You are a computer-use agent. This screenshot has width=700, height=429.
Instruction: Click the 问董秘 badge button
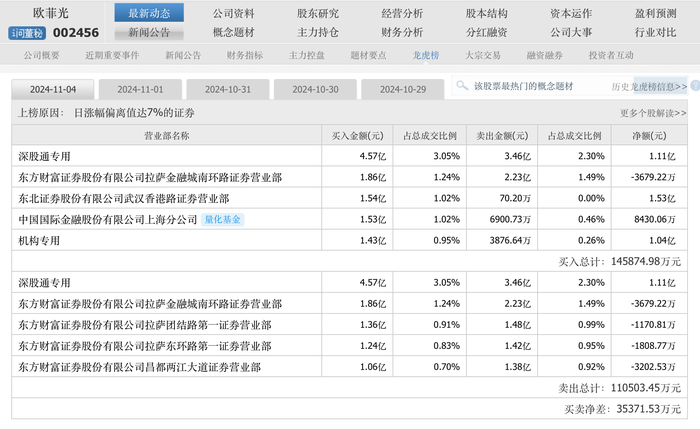point(27,33)
